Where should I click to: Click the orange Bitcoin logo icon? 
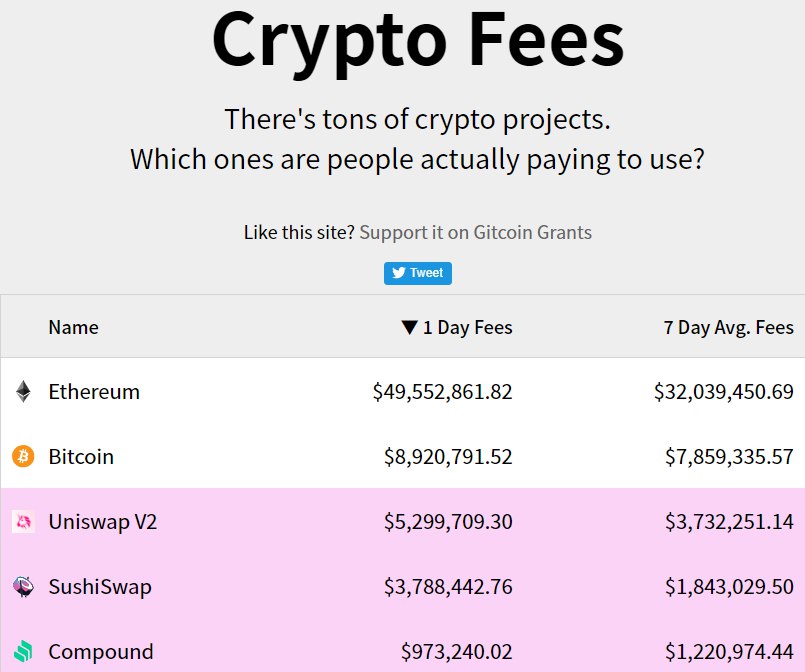[23, 456]
